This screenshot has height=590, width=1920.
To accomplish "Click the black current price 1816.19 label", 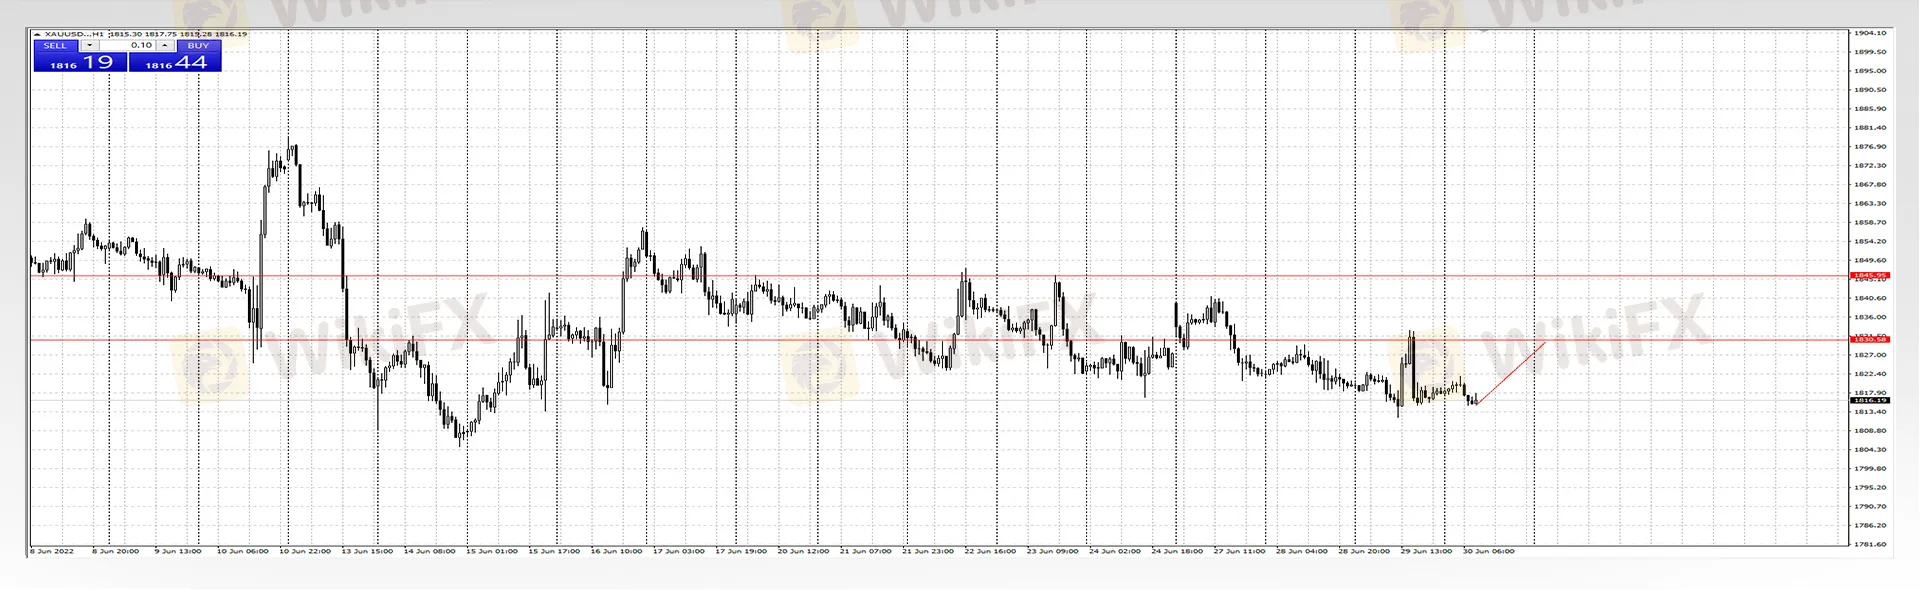I will [1869, 400].
